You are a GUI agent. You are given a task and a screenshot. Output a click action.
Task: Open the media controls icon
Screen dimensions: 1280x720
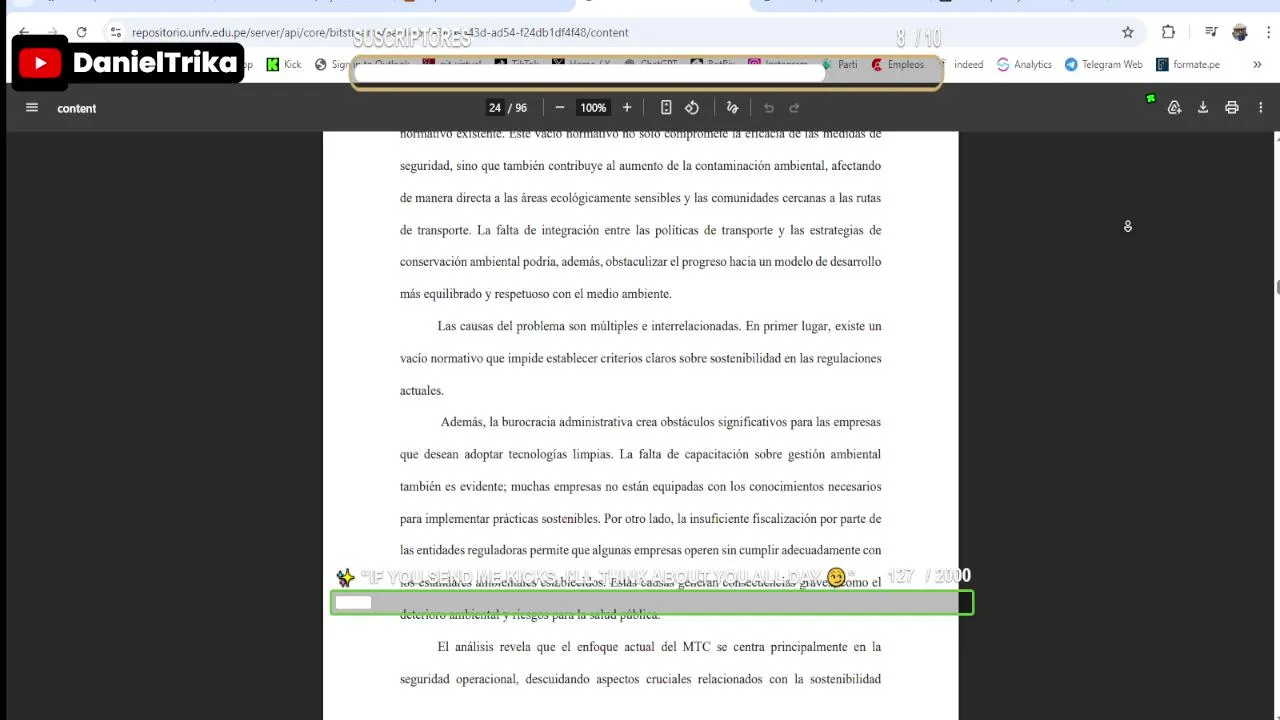coord(1211,32)
